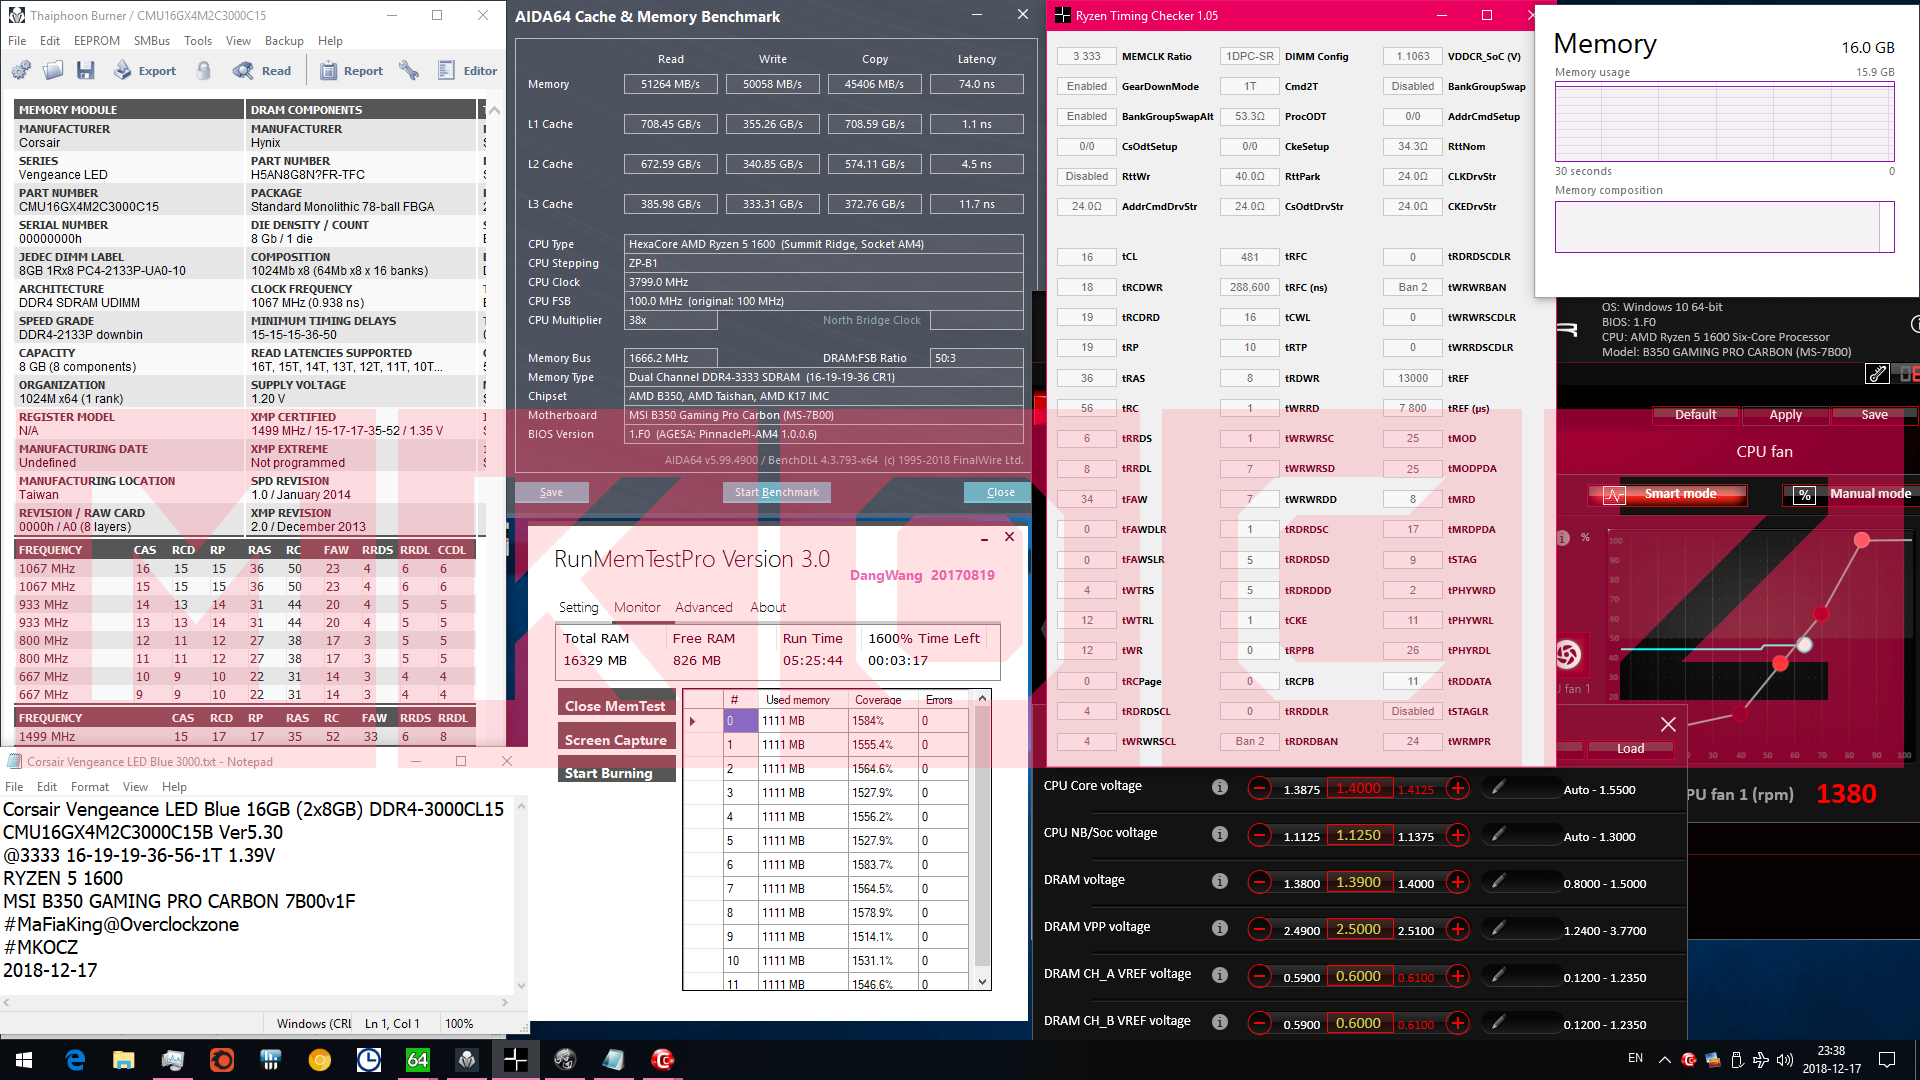Screen dimensions: 1920x1080
Task: Open EEPROM menu in Thaiphoon Burner
Action: (96, 41)
